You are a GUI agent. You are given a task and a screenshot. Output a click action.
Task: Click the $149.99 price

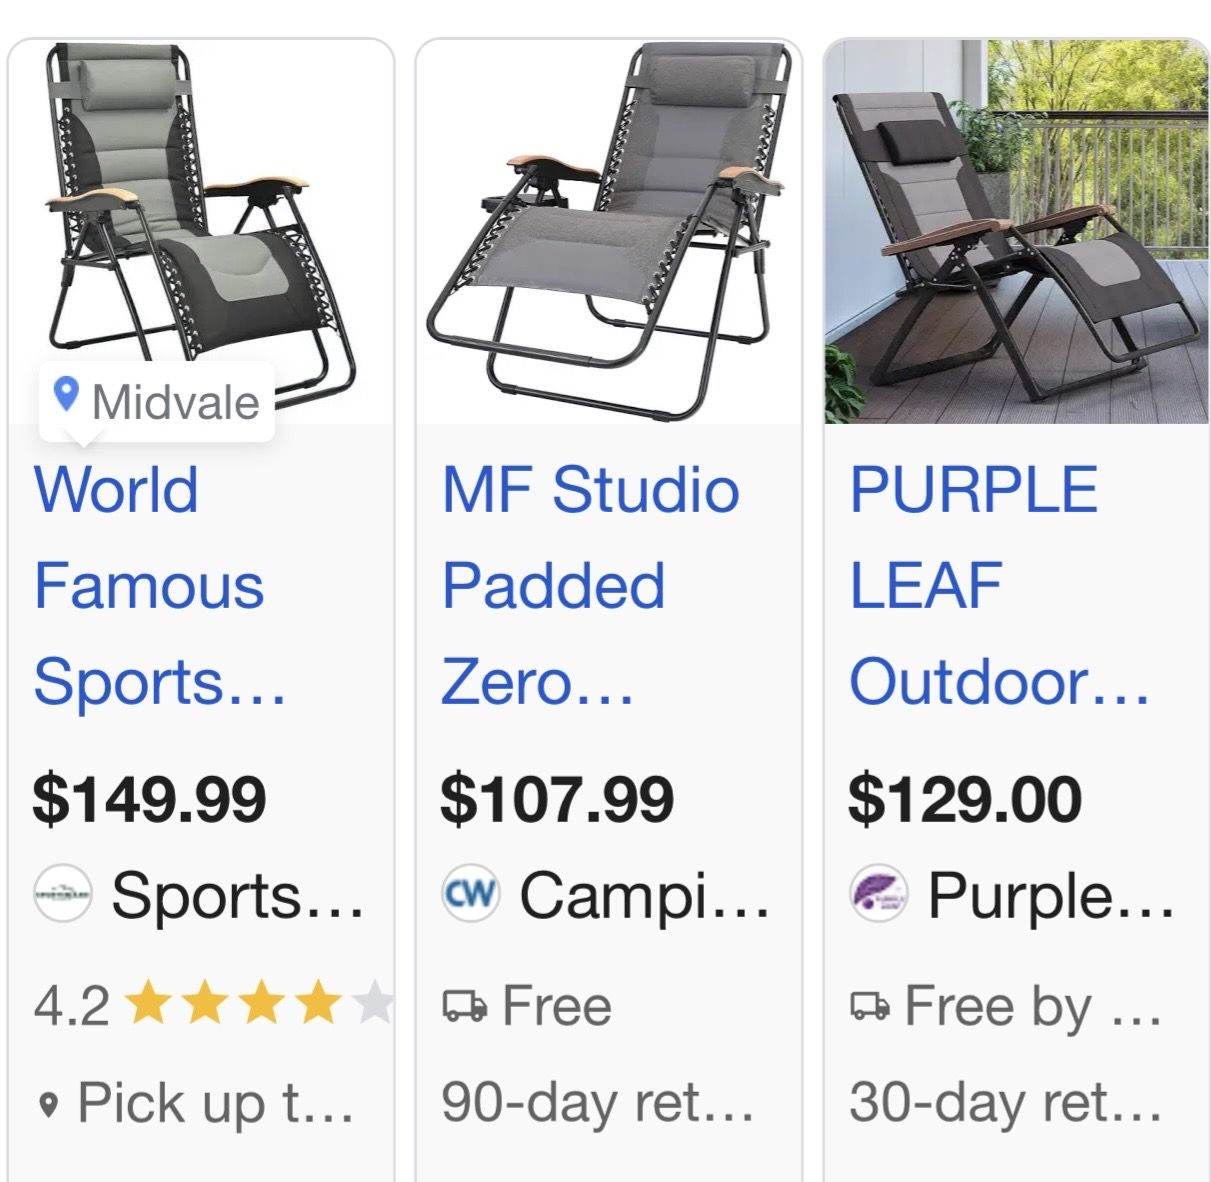point(149,799)
